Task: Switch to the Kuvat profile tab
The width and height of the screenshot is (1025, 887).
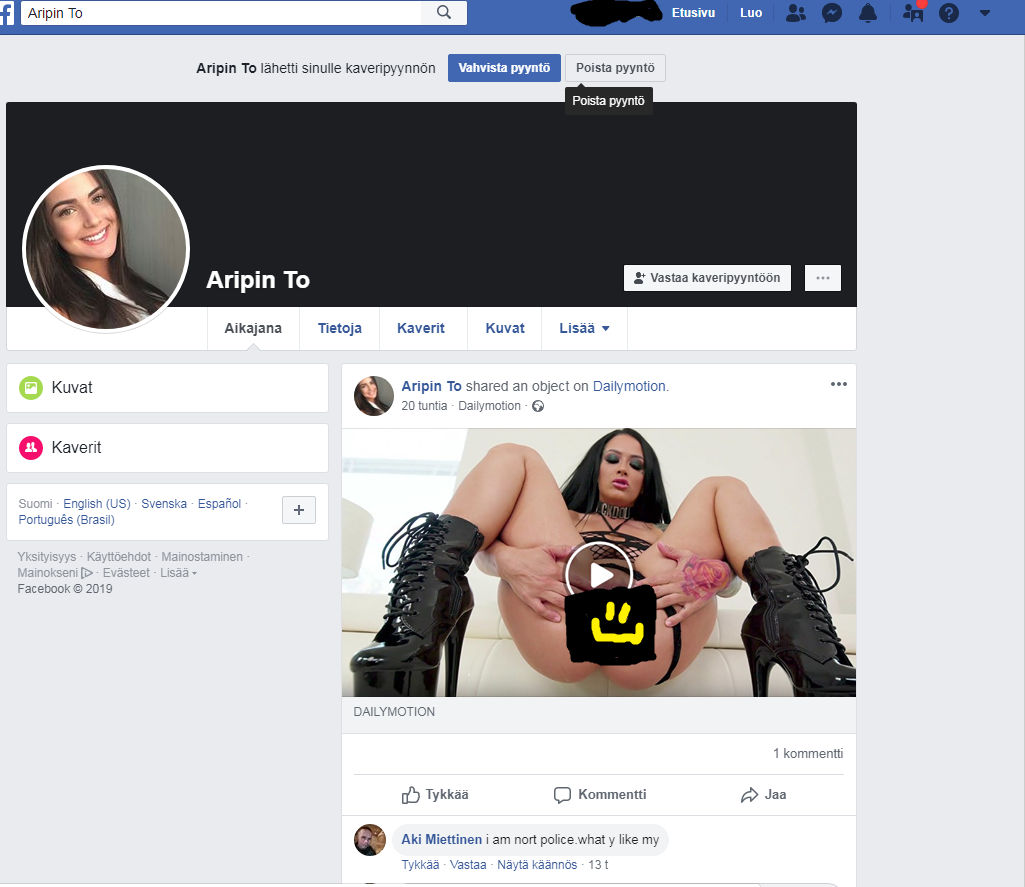Action: [505, 328]
